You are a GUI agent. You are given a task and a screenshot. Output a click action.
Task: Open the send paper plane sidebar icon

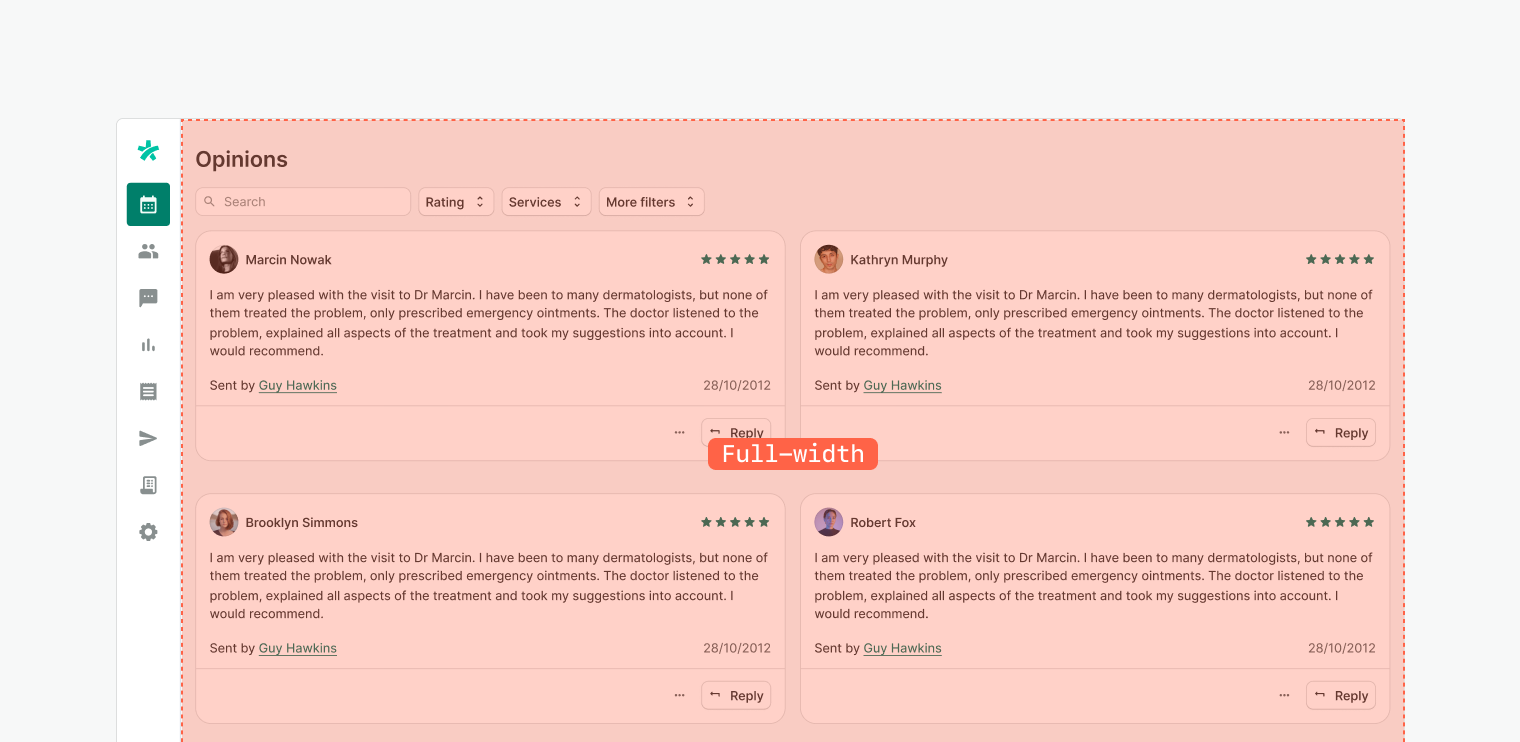click(148, 438)
